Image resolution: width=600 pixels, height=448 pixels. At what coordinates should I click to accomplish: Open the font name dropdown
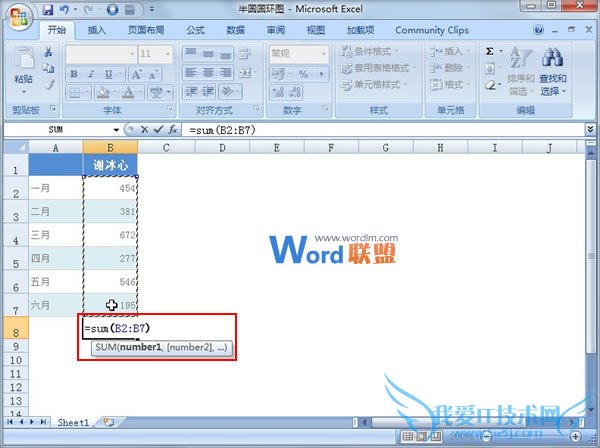(132, 54)
